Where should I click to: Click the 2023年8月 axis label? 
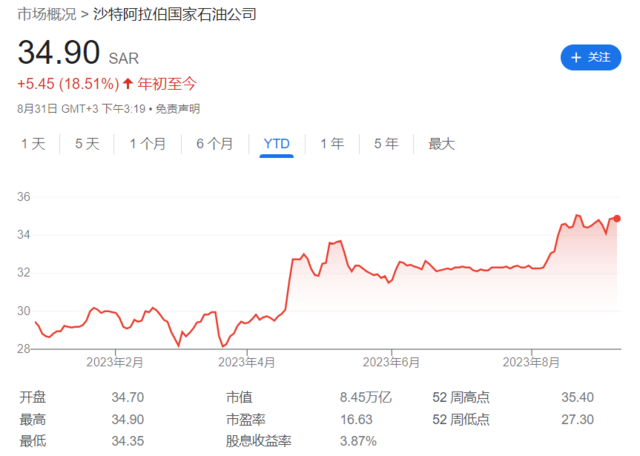(531, 362)
